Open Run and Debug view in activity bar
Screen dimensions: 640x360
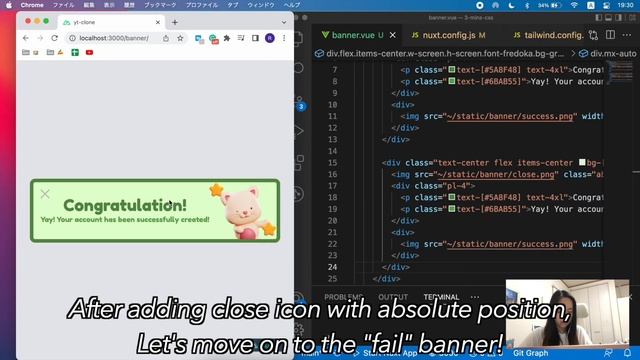point(300,131)
